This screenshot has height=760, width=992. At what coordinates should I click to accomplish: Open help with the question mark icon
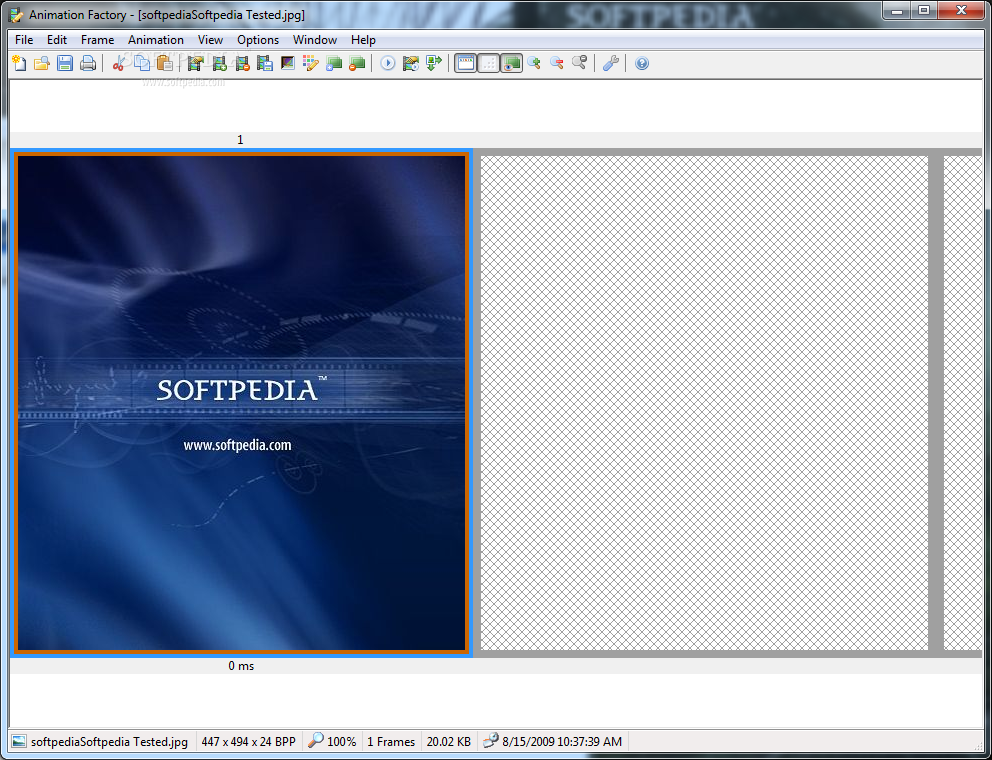642,63
